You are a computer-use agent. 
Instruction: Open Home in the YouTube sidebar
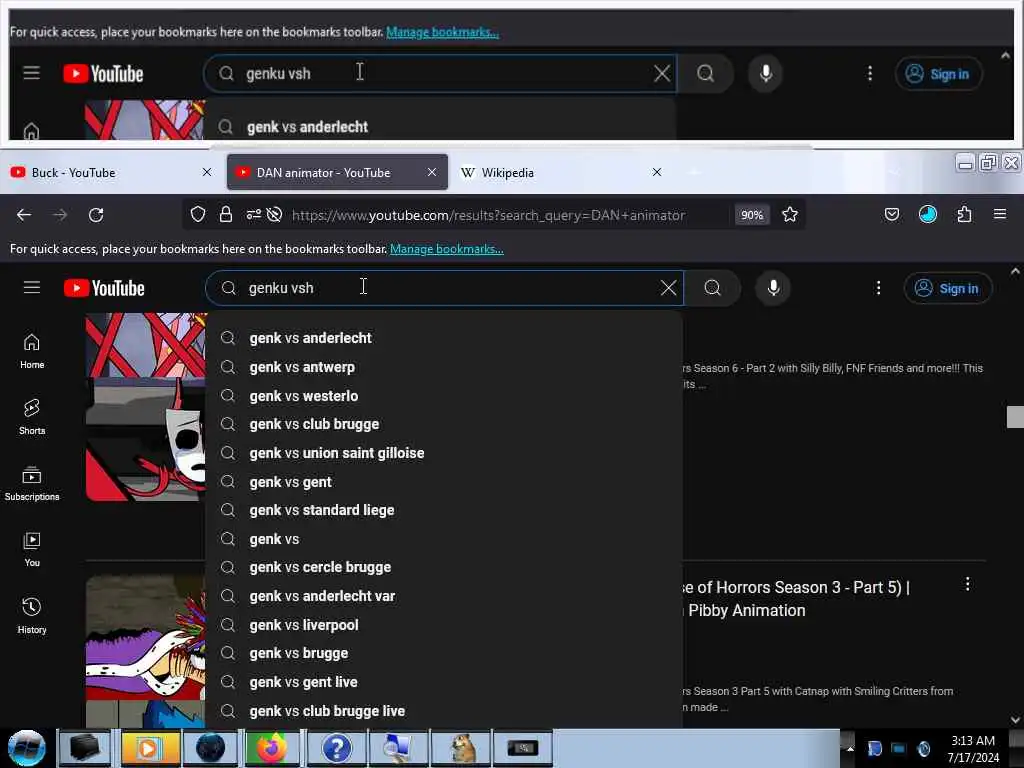point(31,351)
